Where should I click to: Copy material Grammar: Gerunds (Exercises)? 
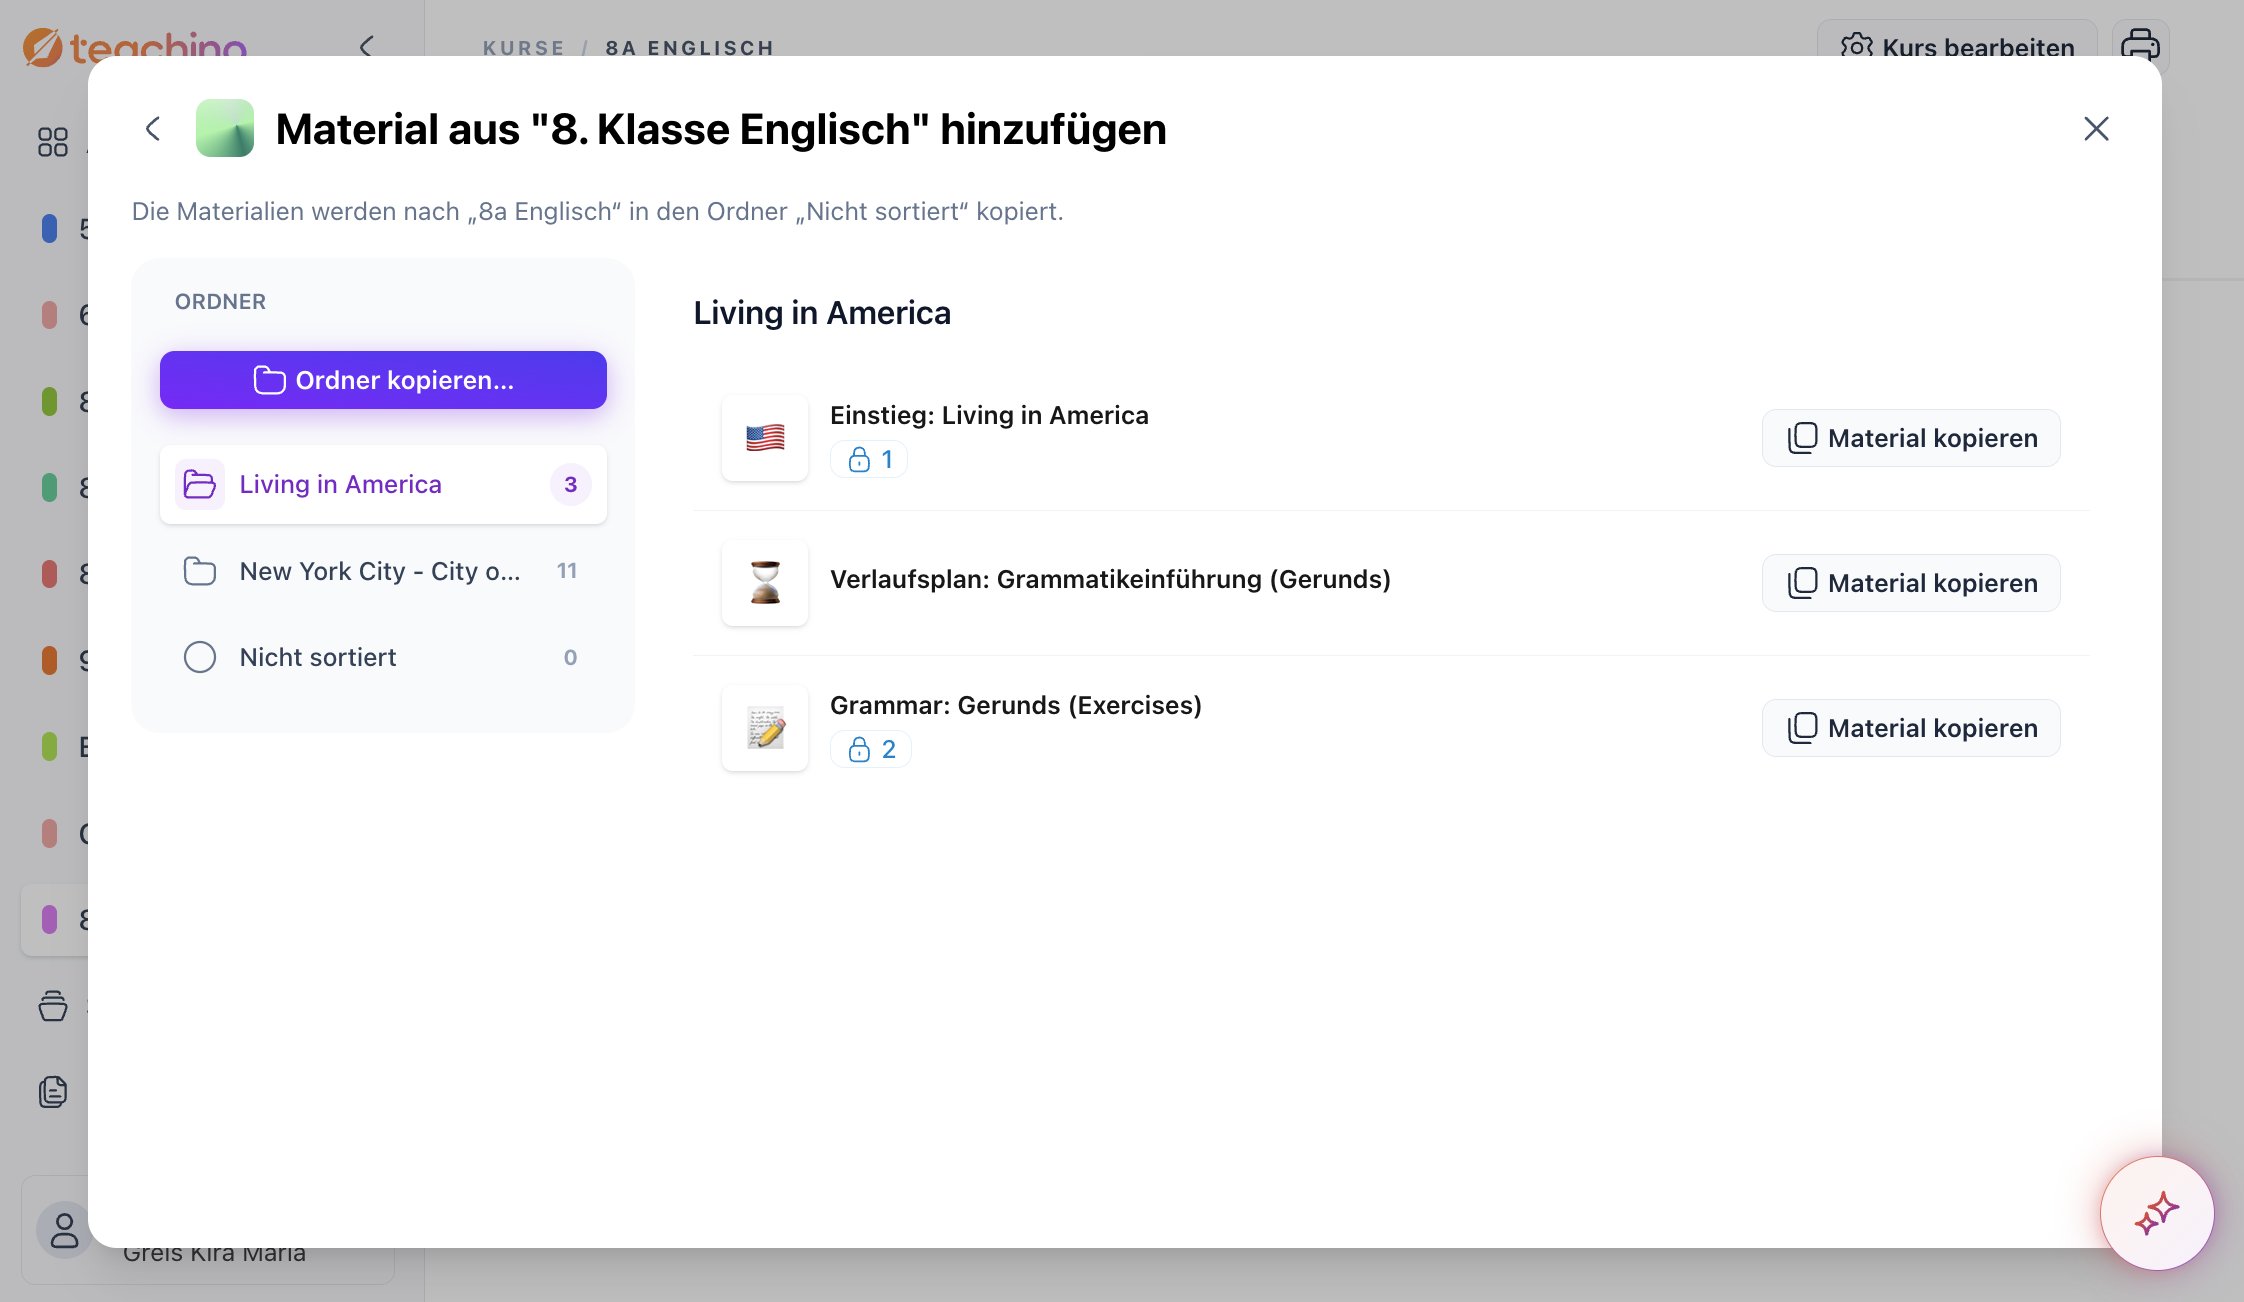coord(1911,728)
